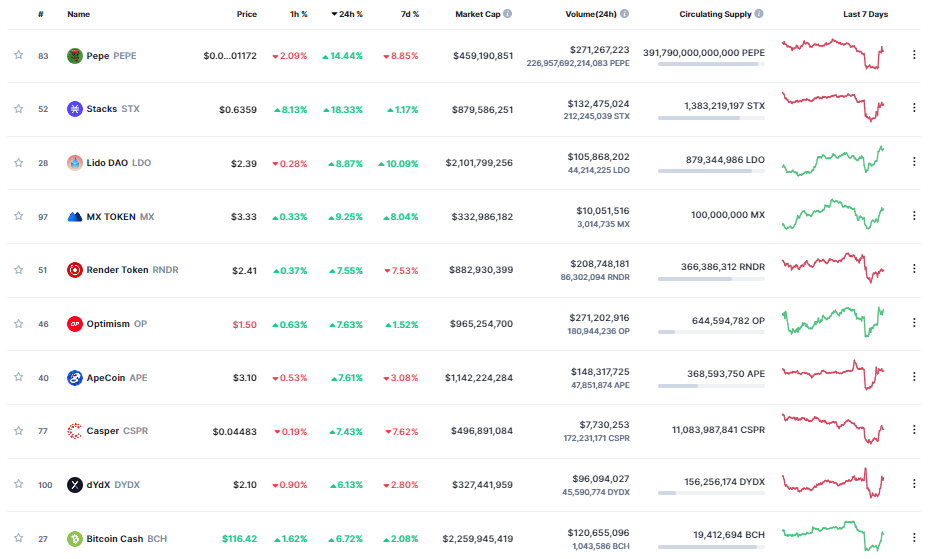The height and width of the screenshot is (559, 936).
Task: Open the Lido DAO LDO link
Action: pyautogui.click(x=119, y=162)
